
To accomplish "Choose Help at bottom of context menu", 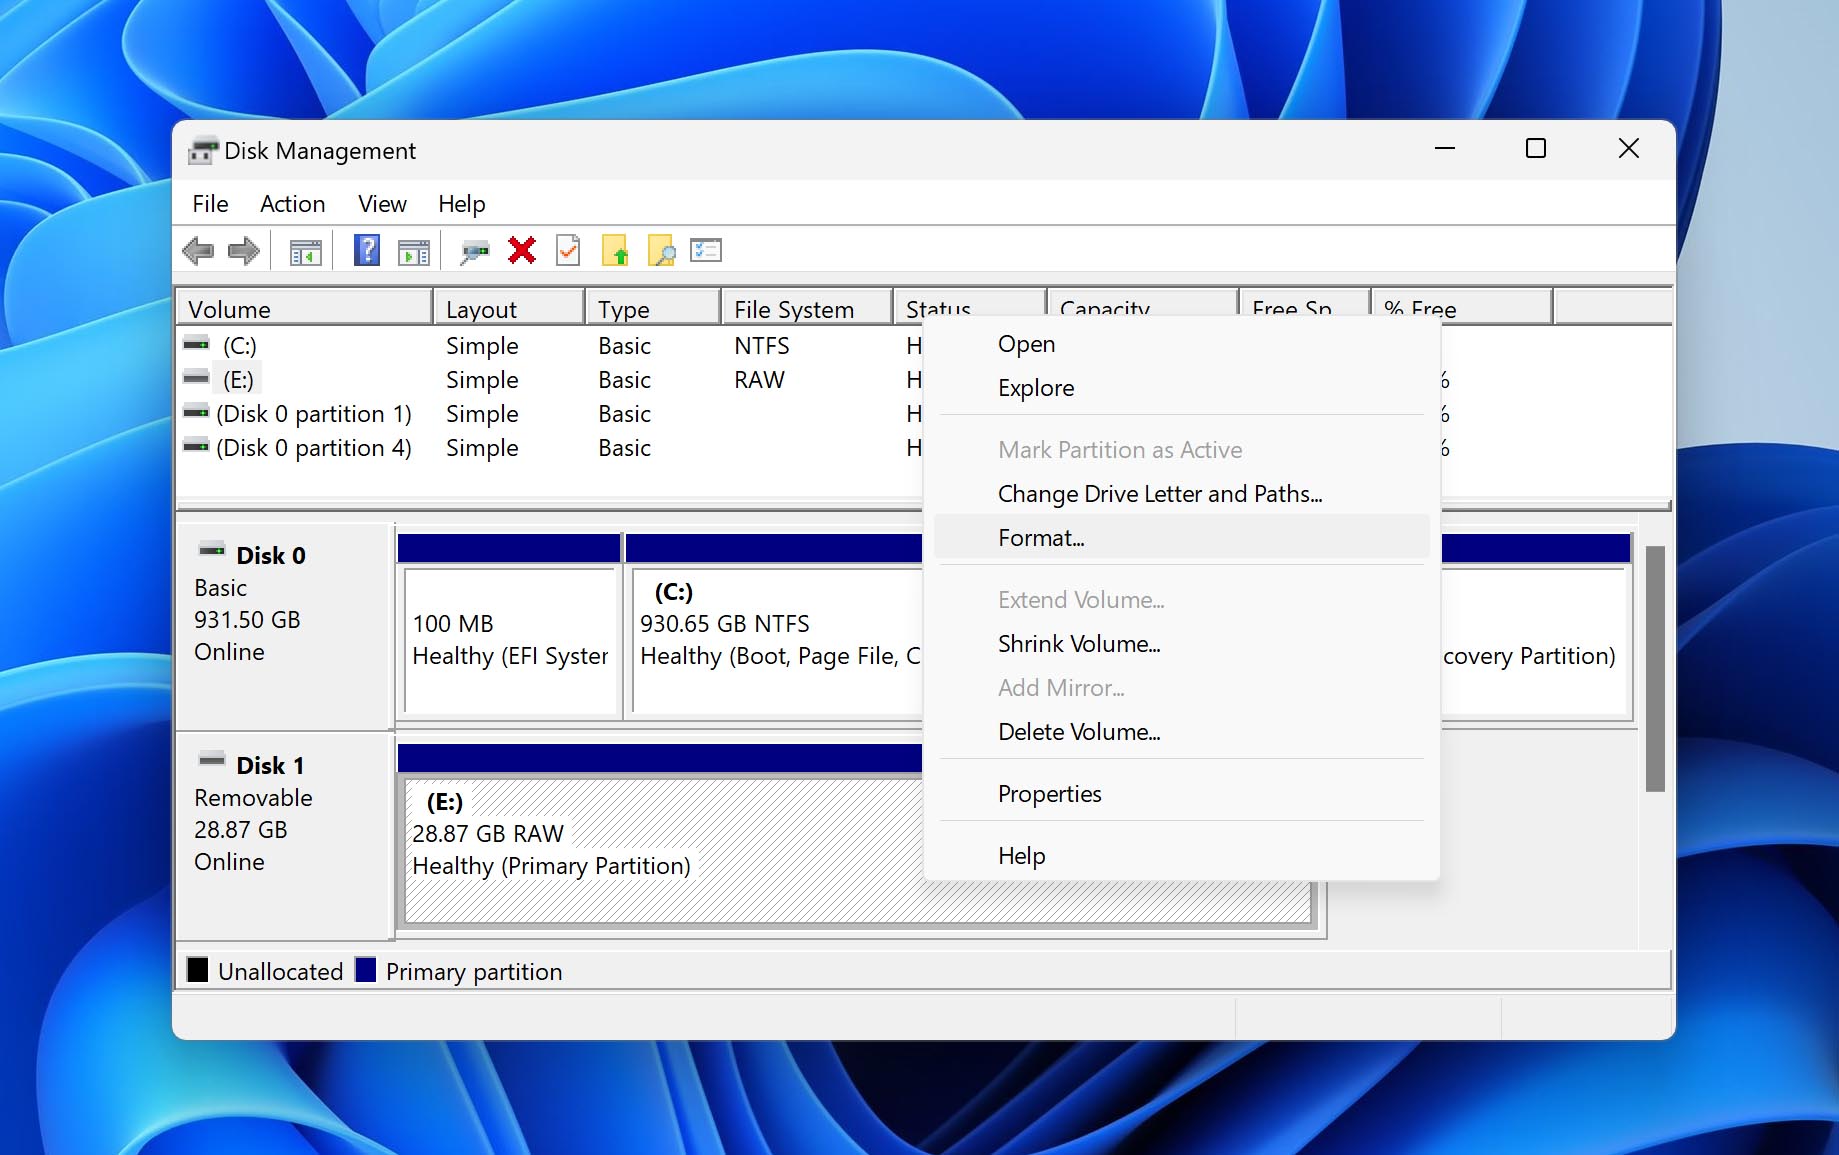I will pos(1181,856).
